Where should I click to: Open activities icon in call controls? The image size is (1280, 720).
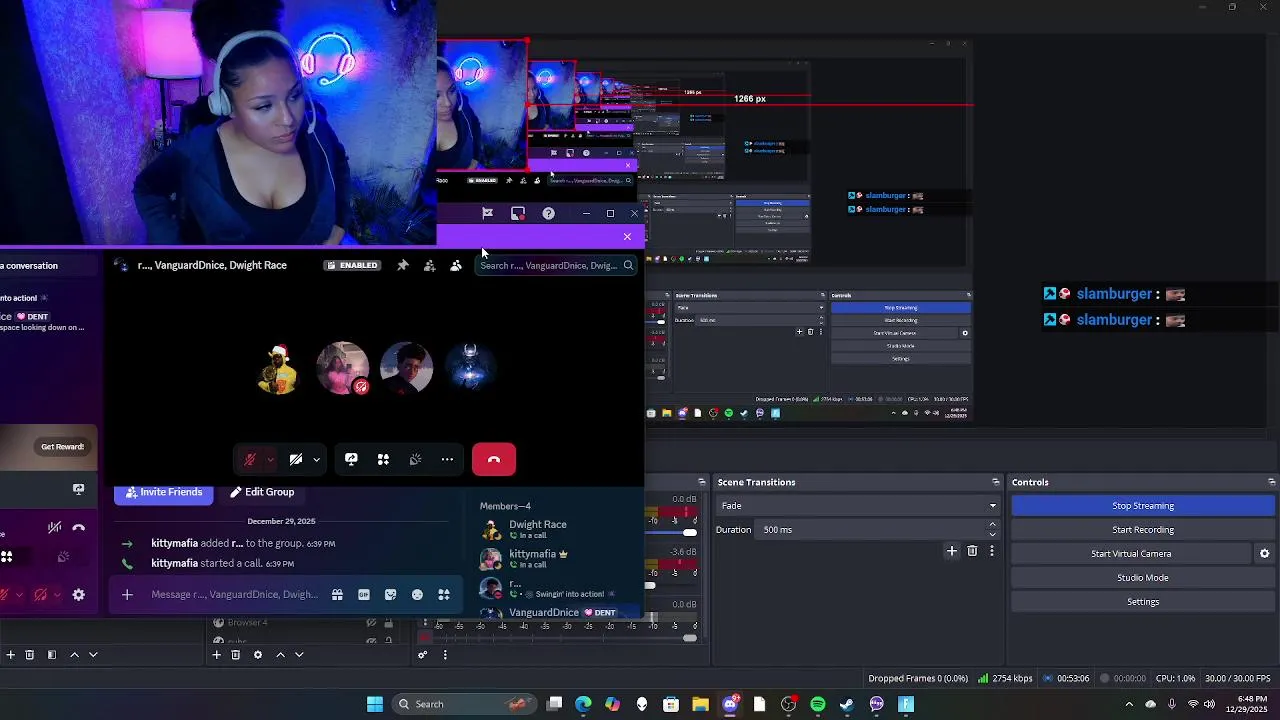pyautogui.click(x=383, y=459)
